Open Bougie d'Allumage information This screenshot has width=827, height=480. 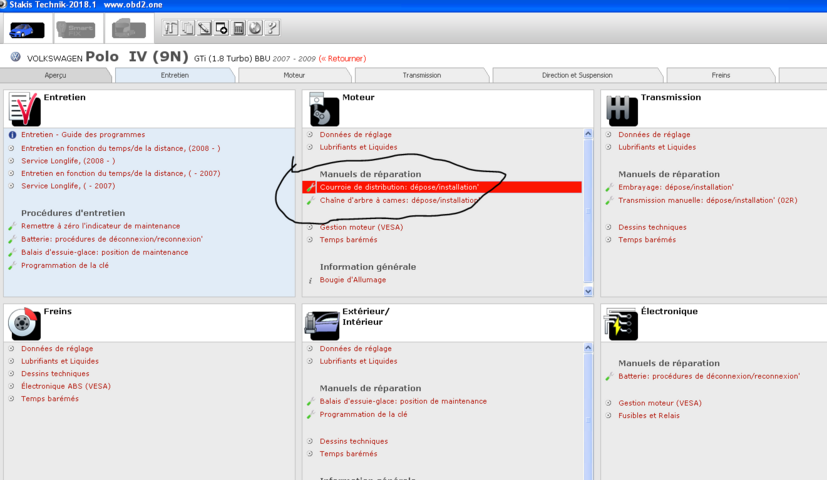click(x=353, y=280)
